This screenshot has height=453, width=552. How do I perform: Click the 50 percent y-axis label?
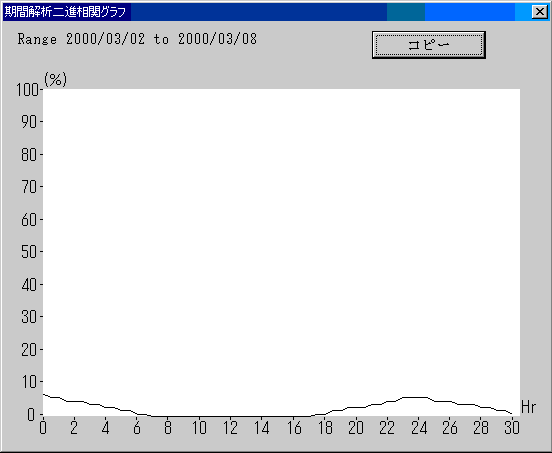[x=29, y=252]
